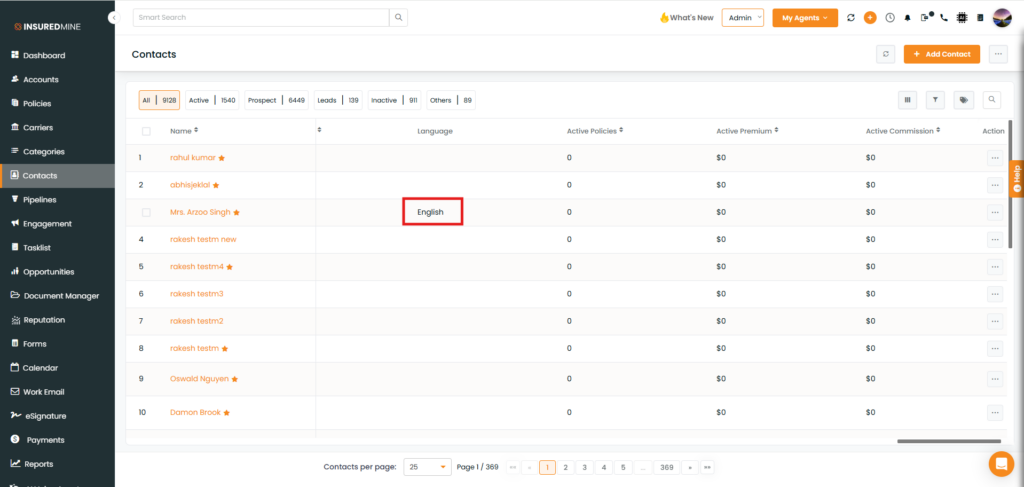Screen dimensions: 1024x487
Task: Open the column layout icon
Action: point(908,100)
